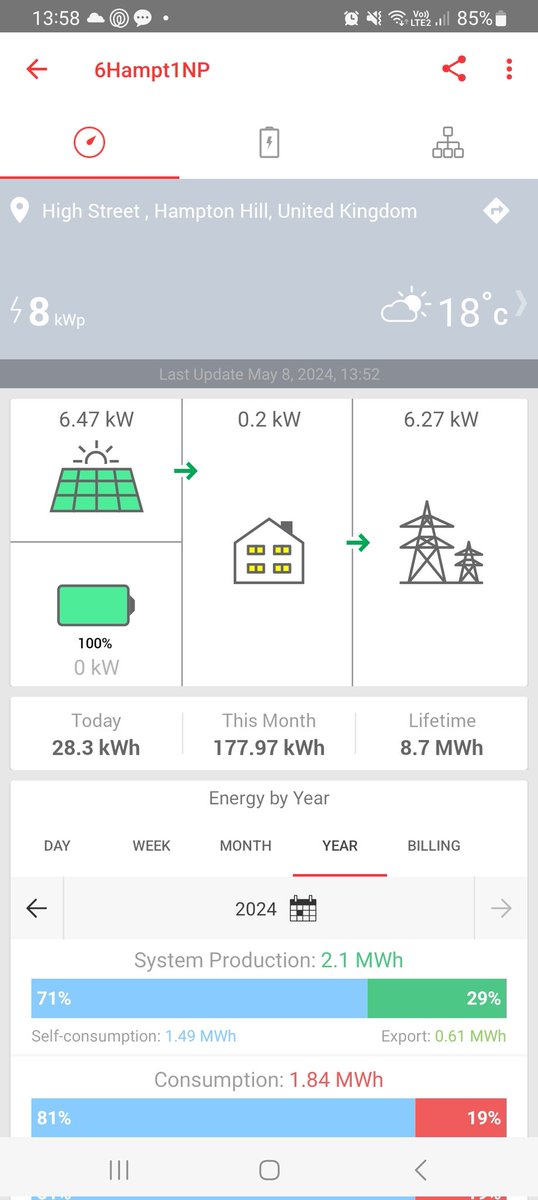Tap the status bar message notification icon
The image size is (538, 1200).
(143, 18)
